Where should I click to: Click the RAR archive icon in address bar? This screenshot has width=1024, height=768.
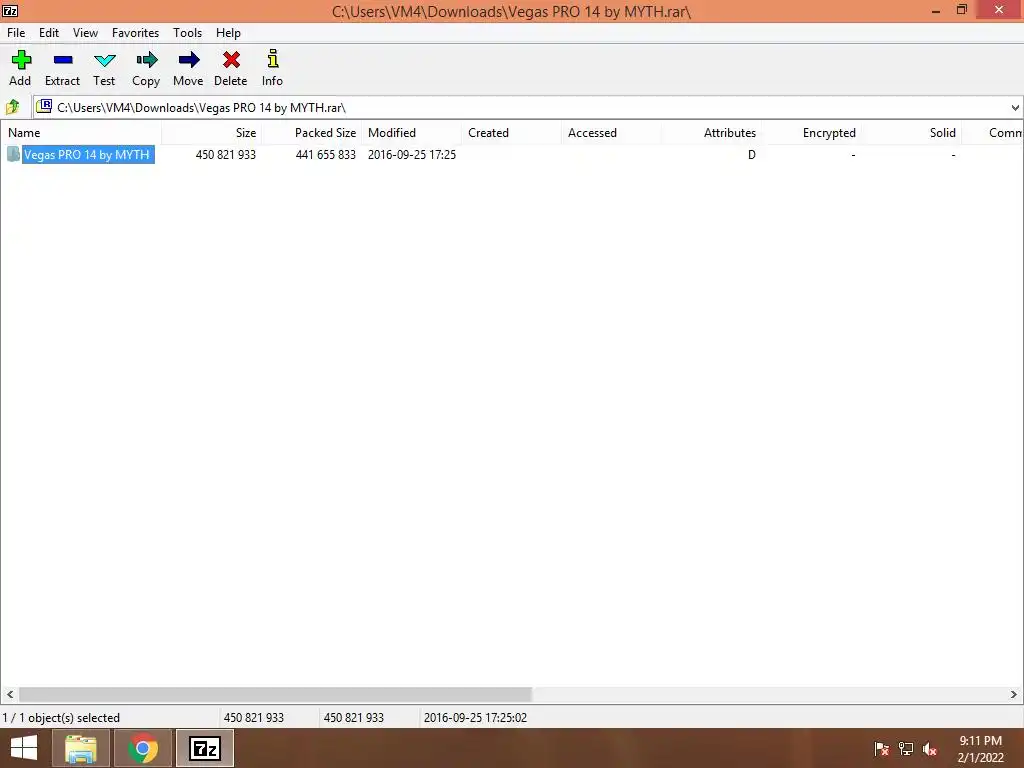tap(44, 106)
